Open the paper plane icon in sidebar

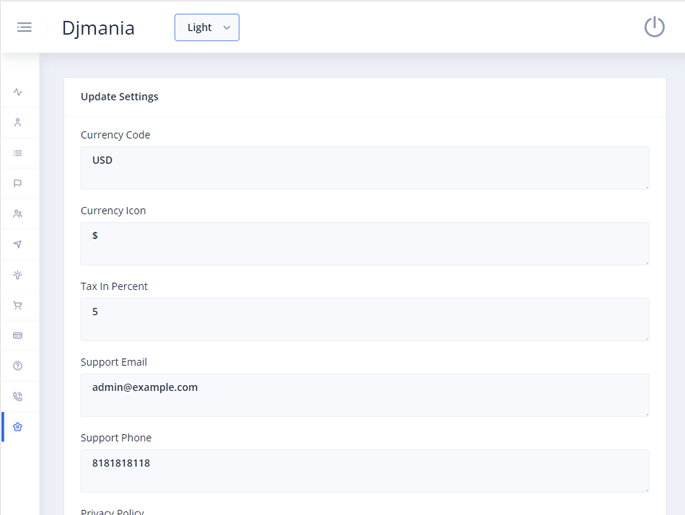18,244
